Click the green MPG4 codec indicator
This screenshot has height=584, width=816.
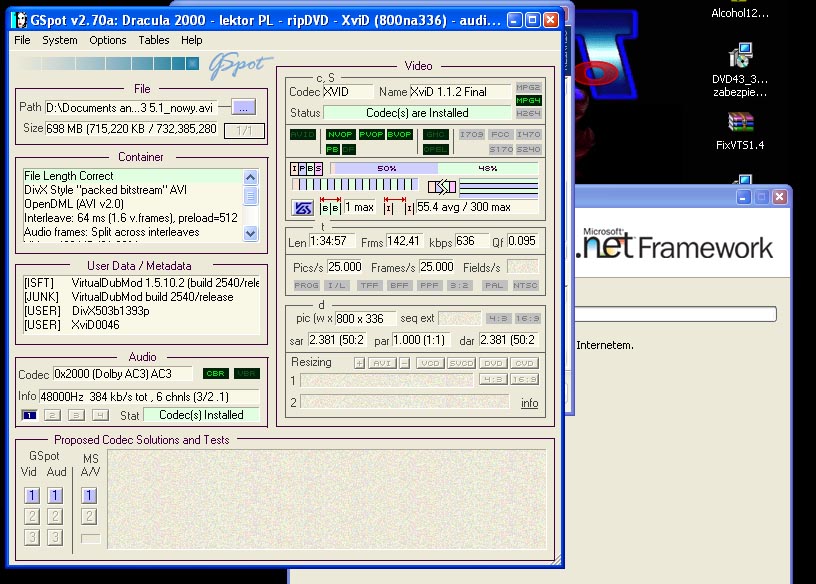tap(528, 100)
